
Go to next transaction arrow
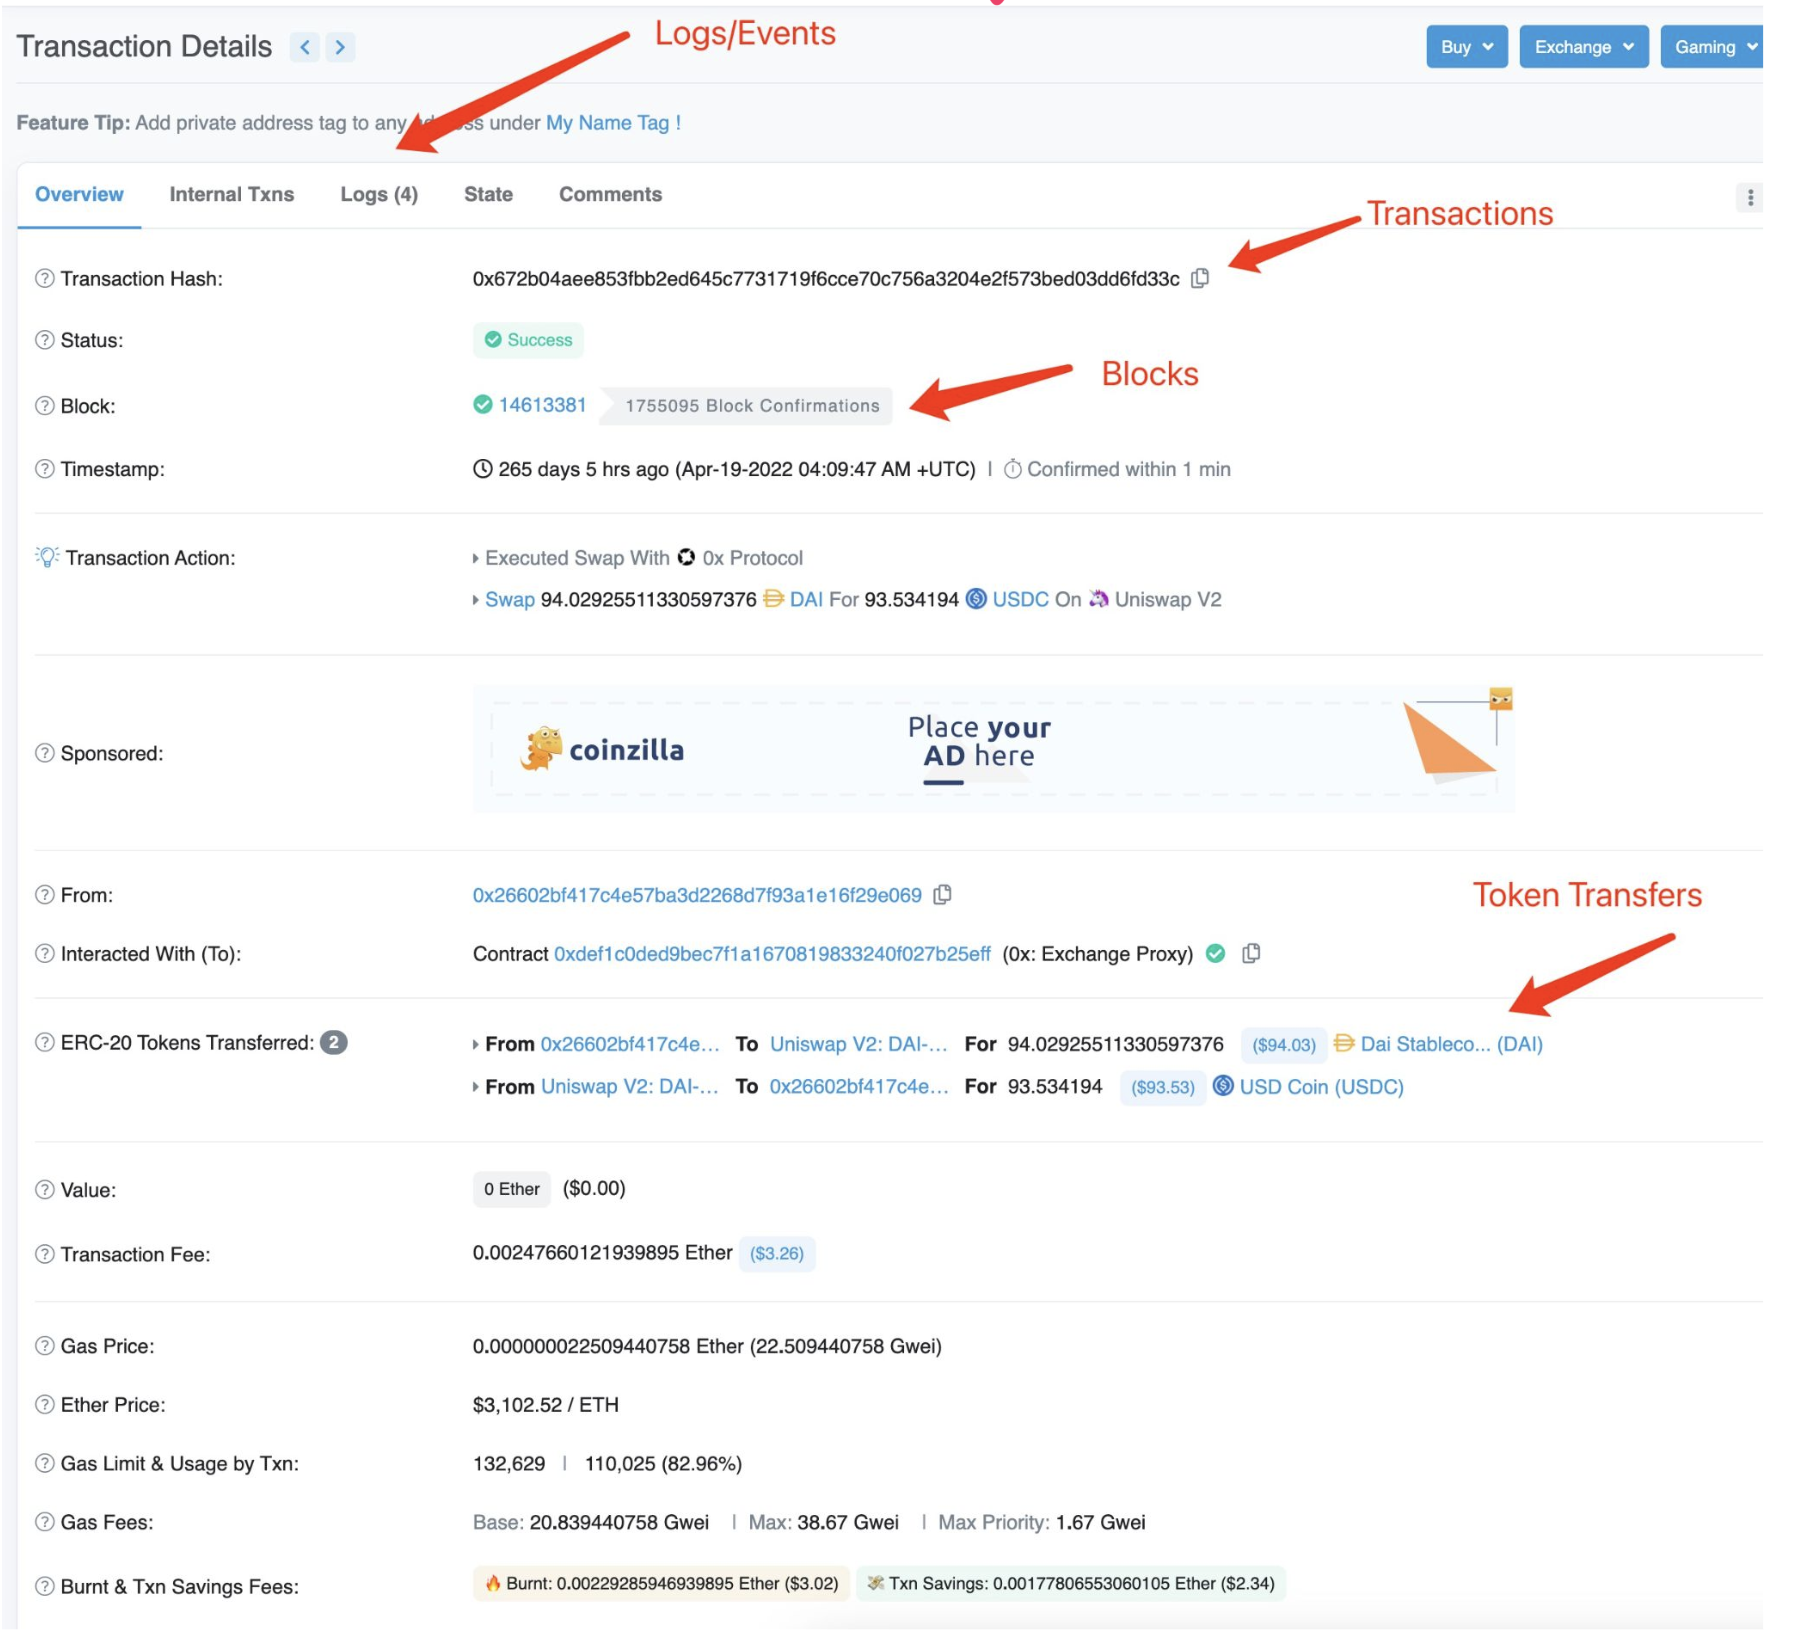[340, 47]
